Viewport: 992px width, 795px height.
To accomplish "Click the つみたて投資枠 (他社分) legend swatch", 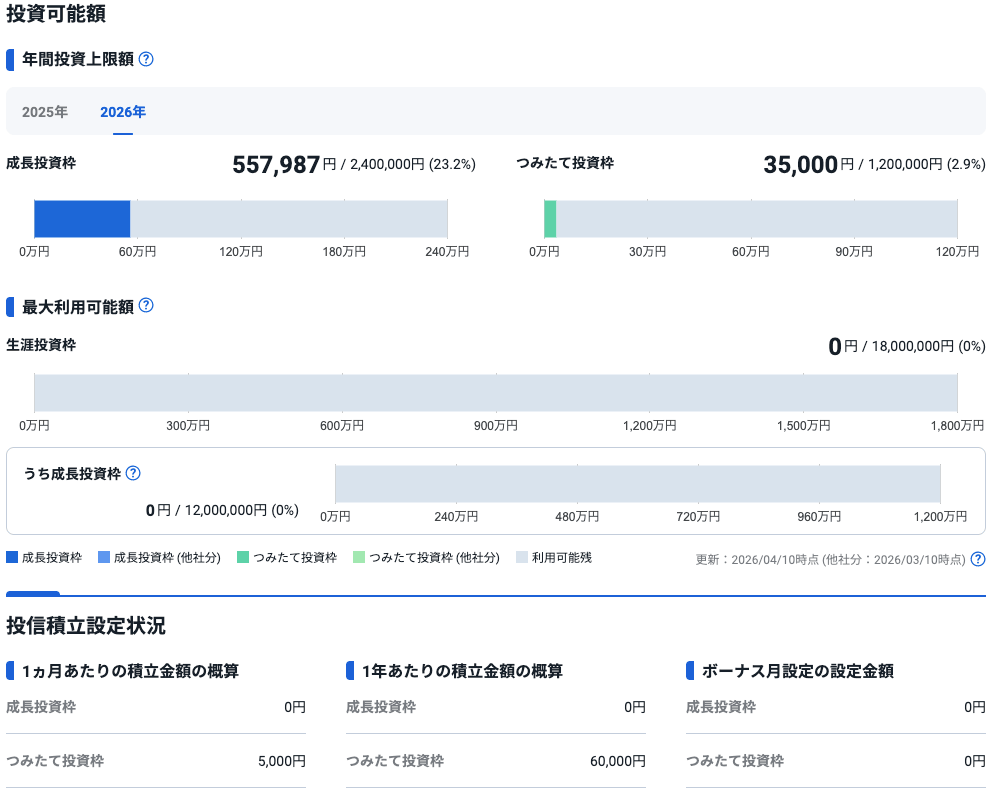I will tap(359, 558).
